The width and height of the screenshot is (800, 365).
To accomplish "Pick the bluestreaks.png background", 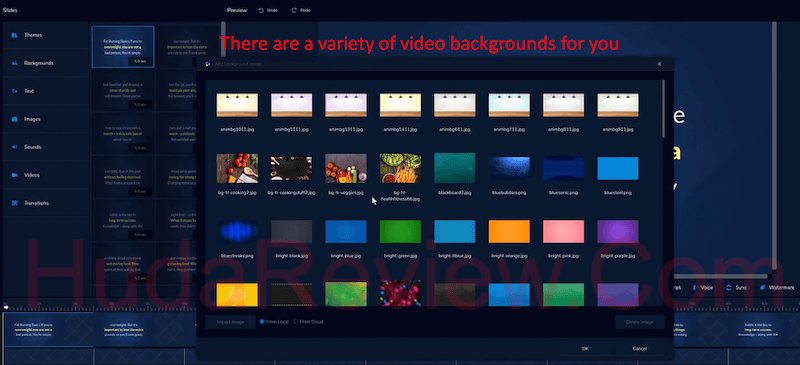I will 237,232.
